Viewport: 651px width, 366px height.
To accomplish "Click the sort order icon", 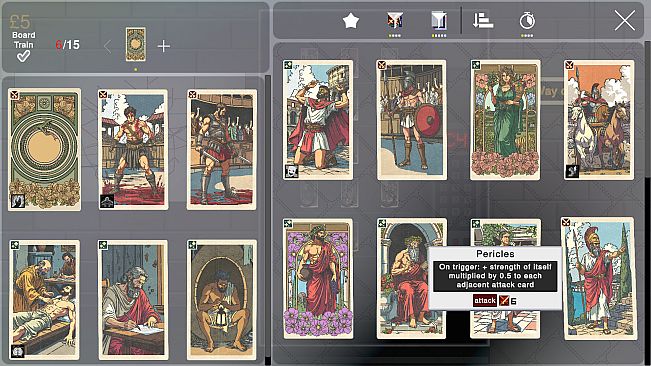I will pyautogui.click(x=483, y=20).
